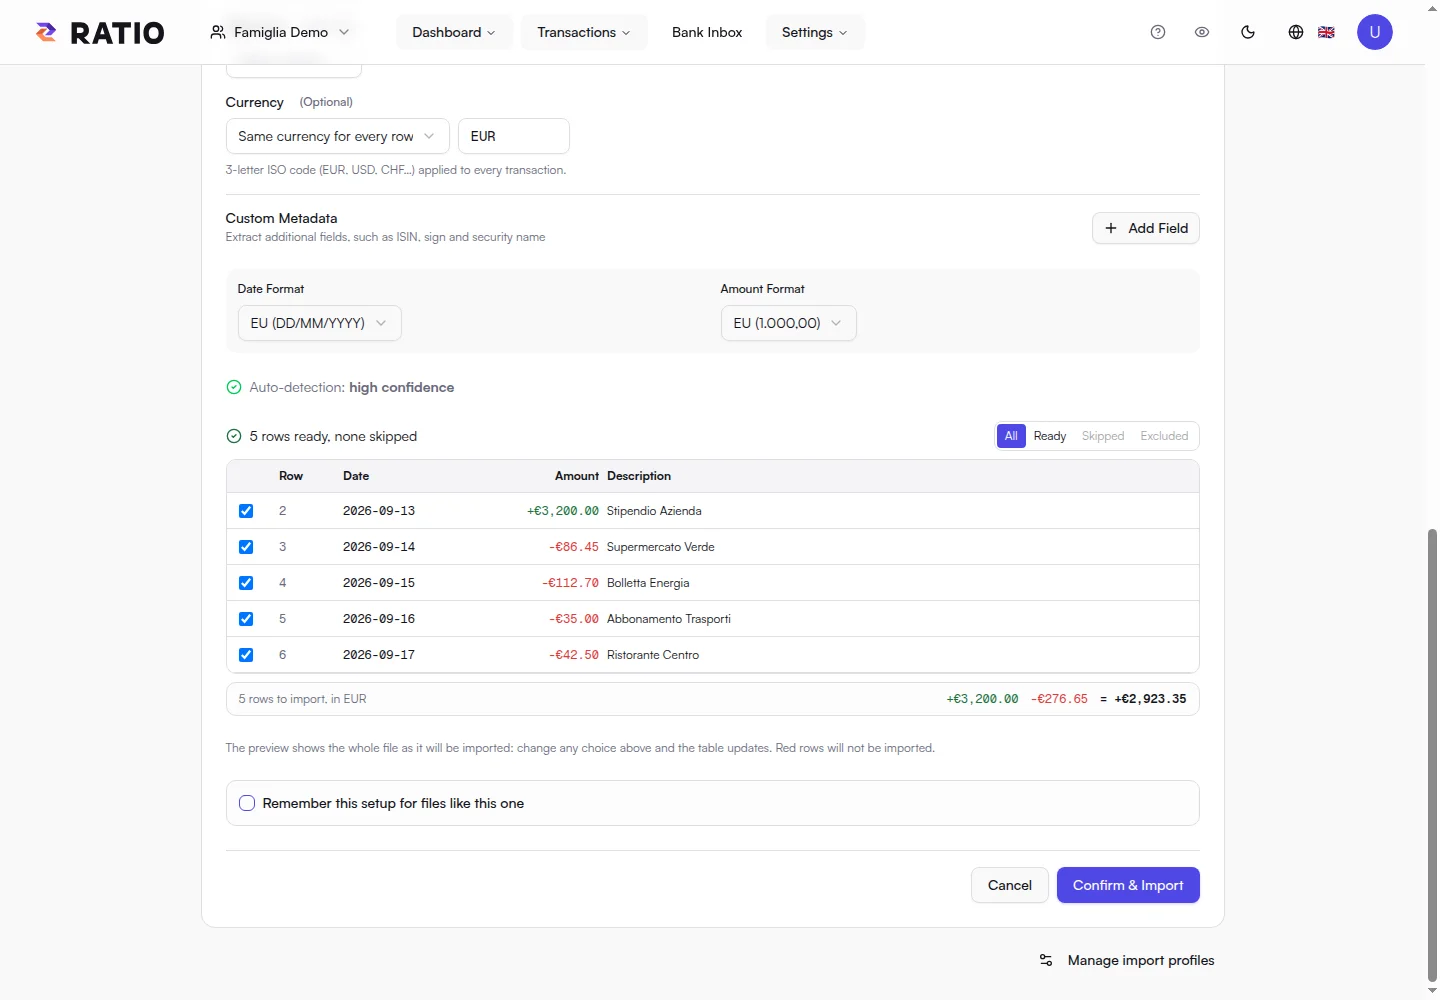
Task: Select the Skipped filter tab
Action: [x=1103, y=436]
